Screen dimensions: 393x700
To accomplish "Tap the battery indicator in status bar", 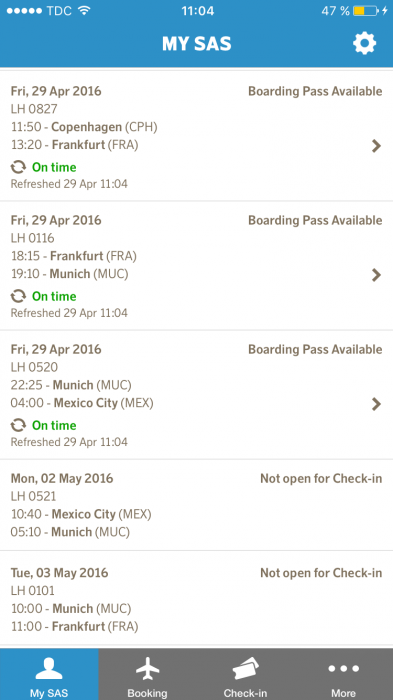I will (365, 11).
